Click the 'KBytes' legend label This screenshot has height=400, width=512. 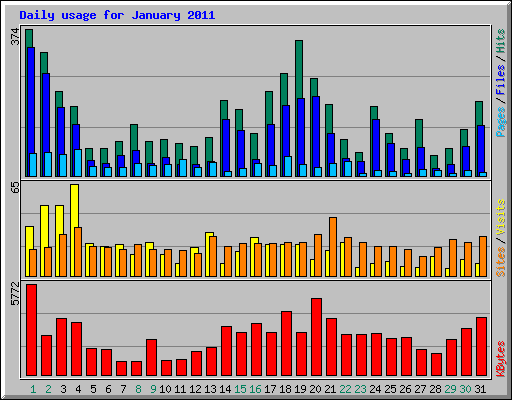coord(501,359)
